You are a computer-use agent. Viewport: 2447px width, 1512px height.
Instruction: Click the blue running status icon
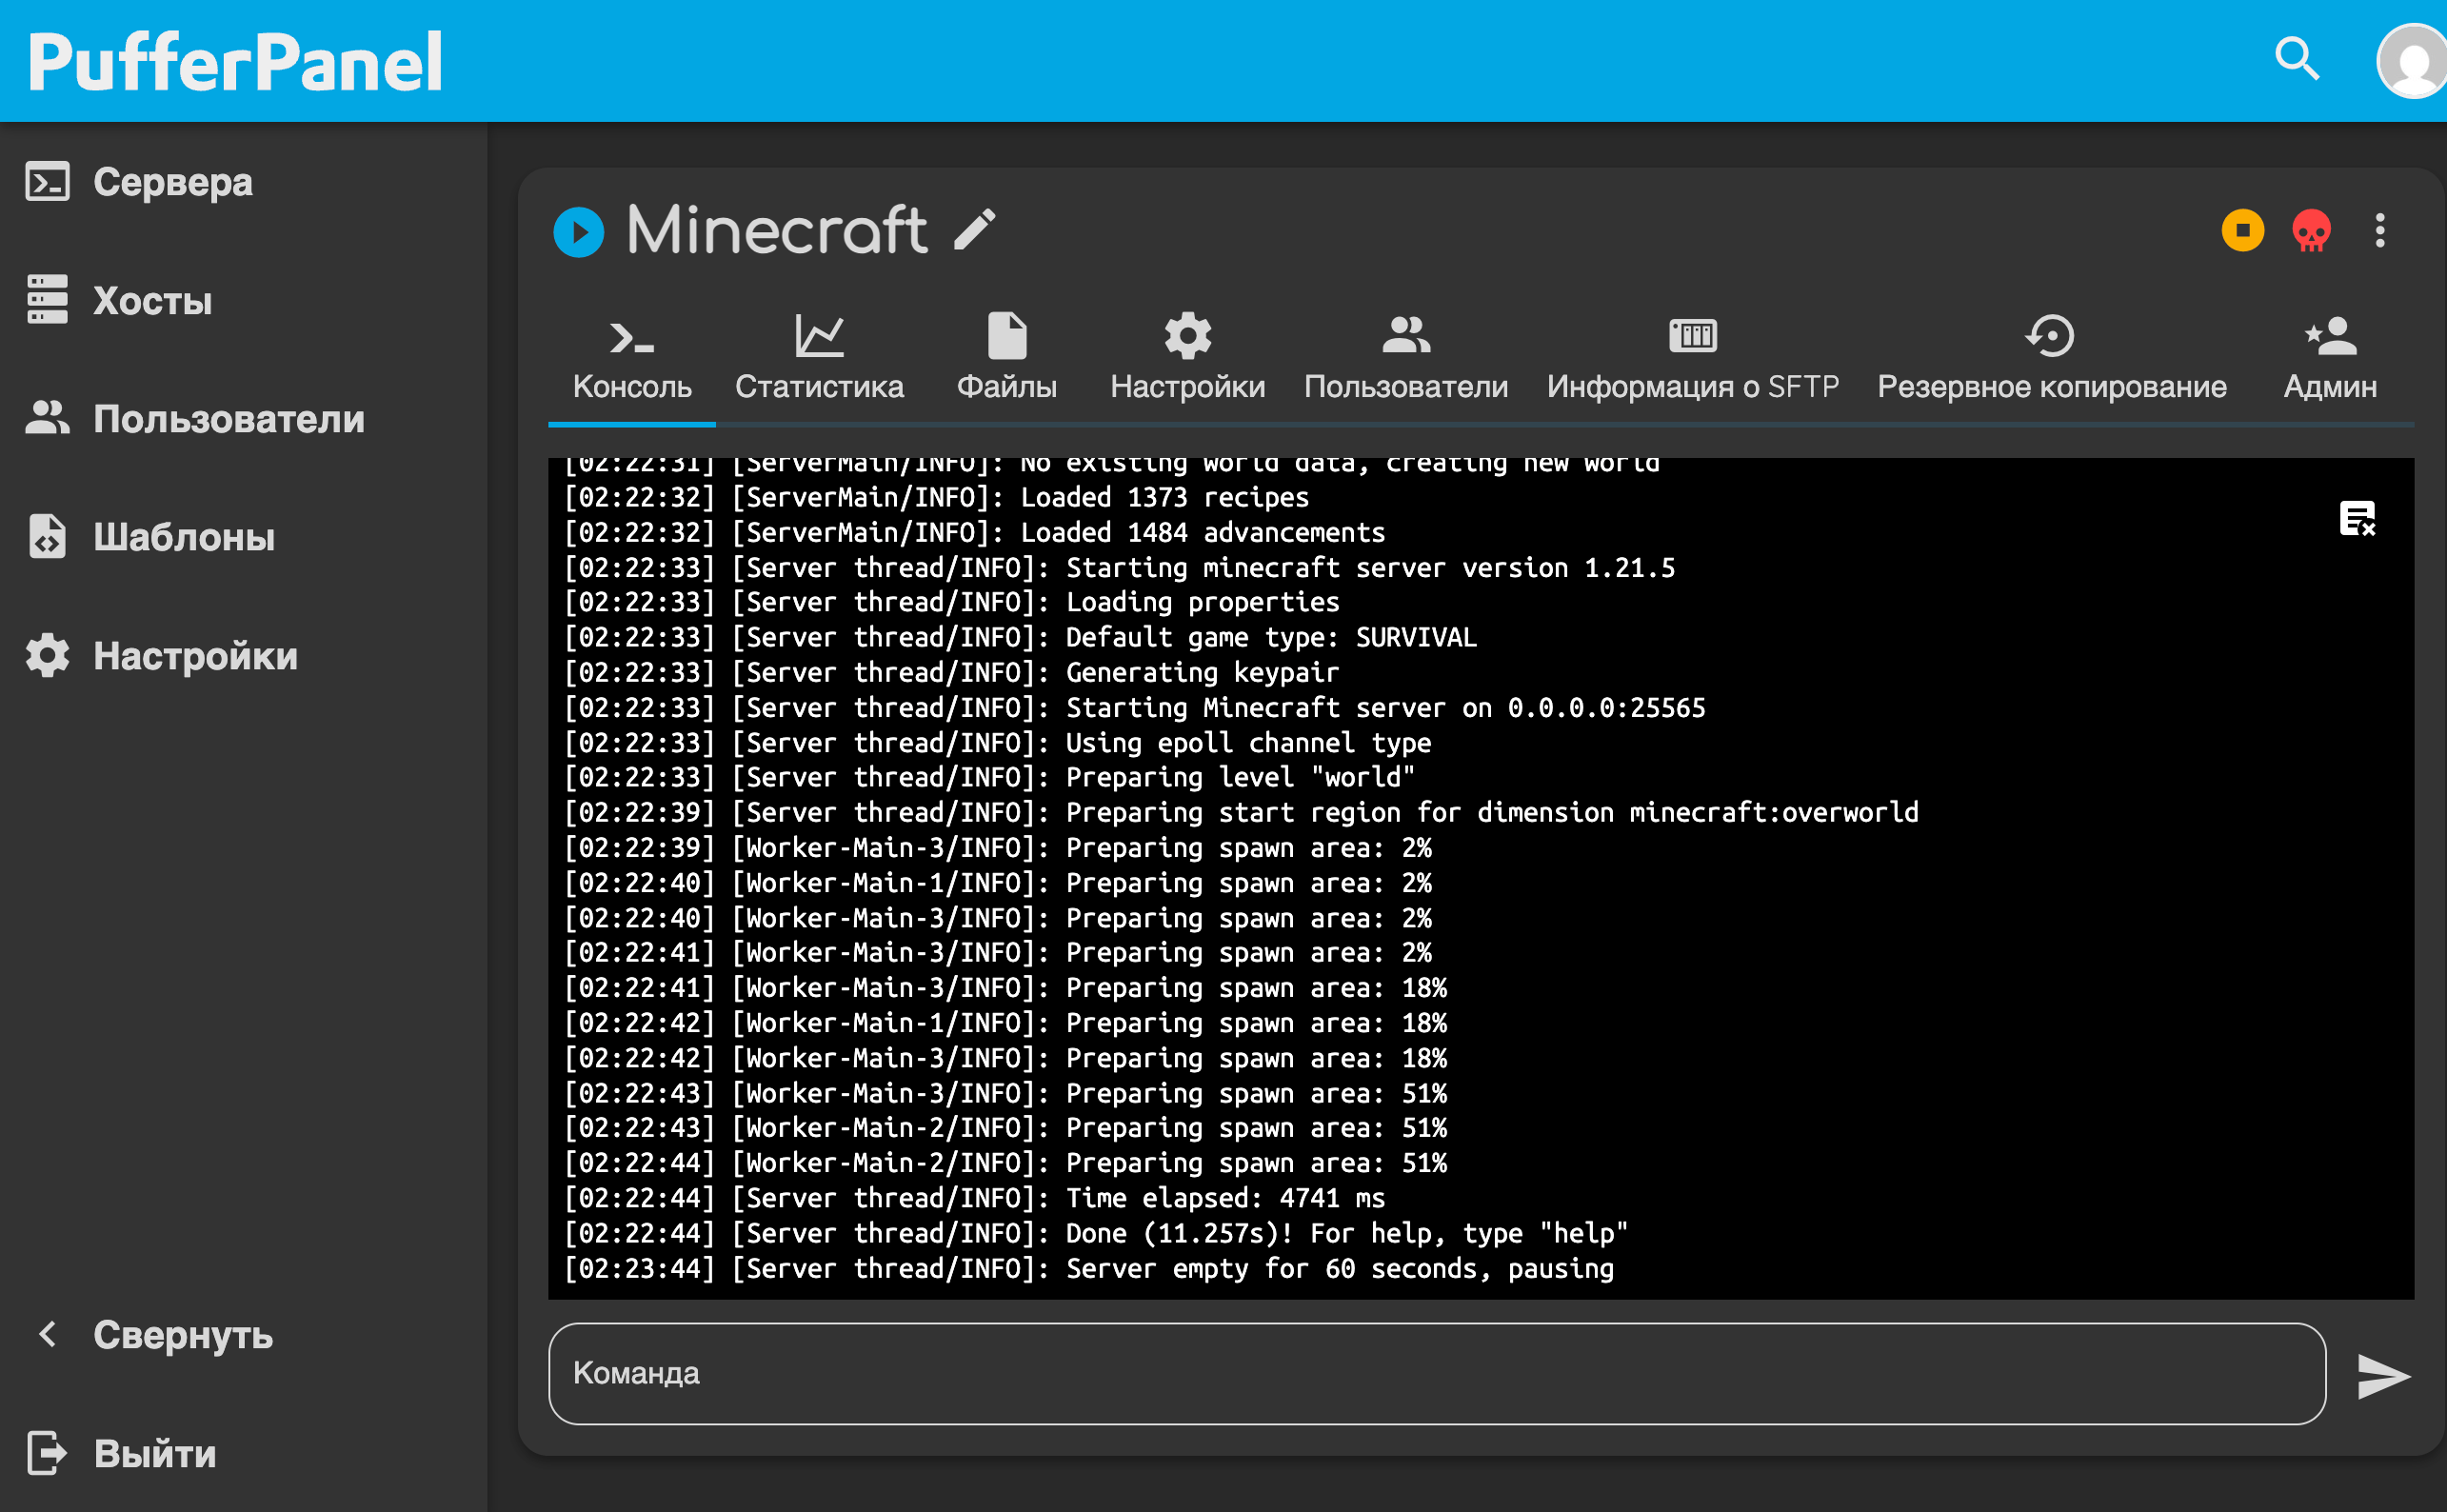[x=579, y=232]
